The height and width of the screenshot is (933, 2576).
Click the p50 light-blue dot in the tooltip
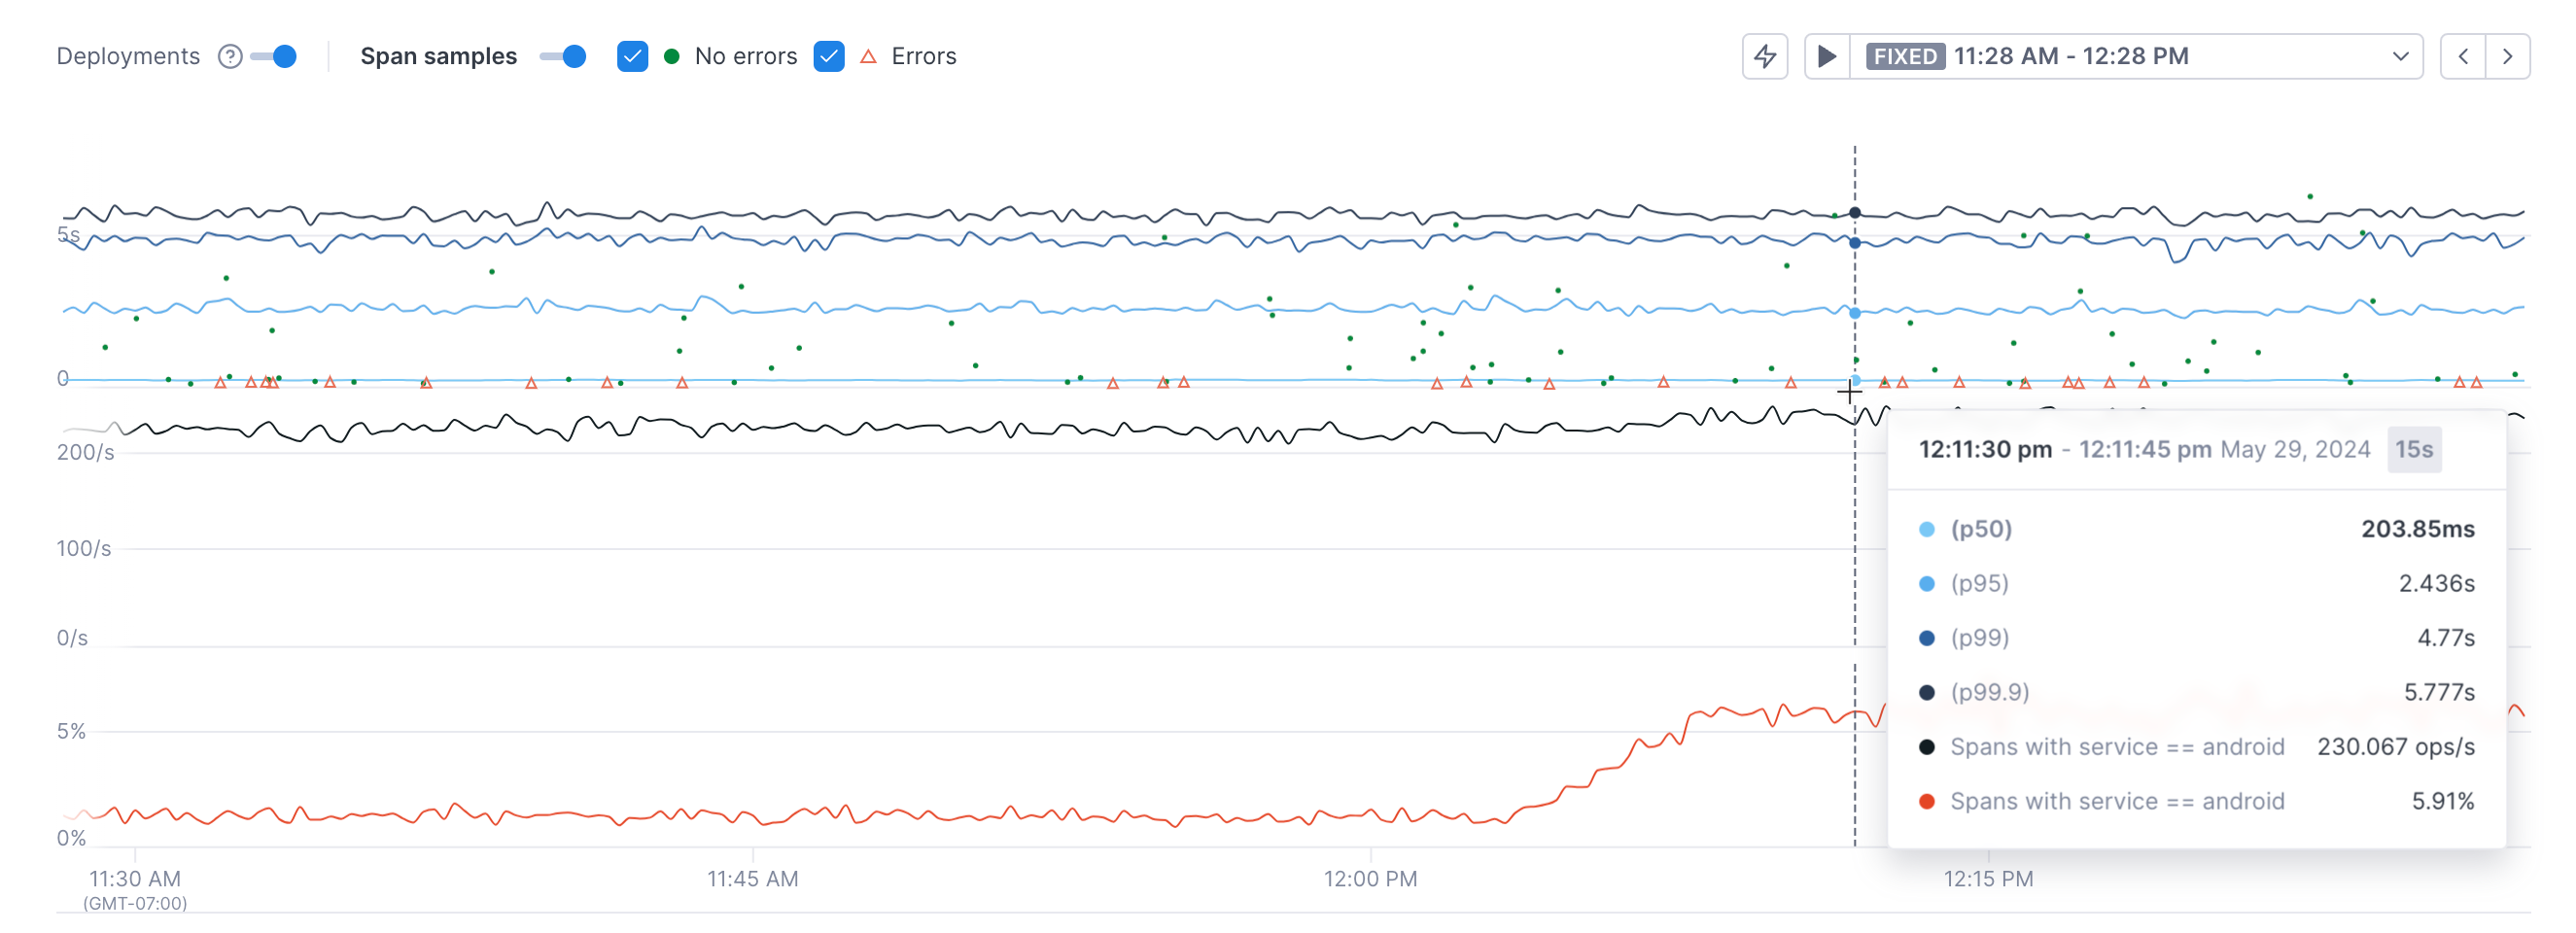tap(1926, 529)
